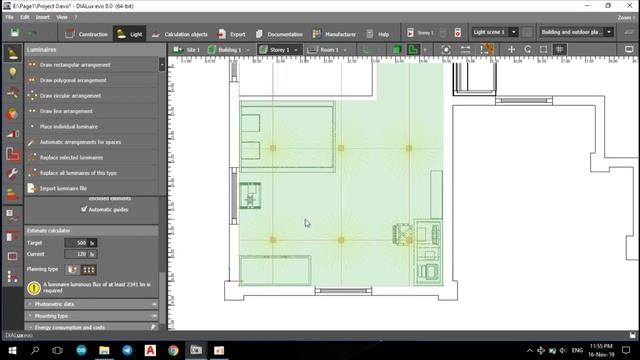
Task: Click the red calculate-all icon
Action: 458,33
